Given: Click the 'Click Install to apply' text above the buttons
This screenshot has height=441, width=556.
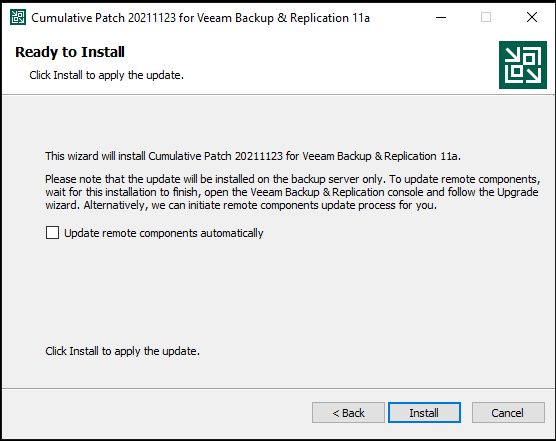Looking at the screenshot, I should (122, 351).
